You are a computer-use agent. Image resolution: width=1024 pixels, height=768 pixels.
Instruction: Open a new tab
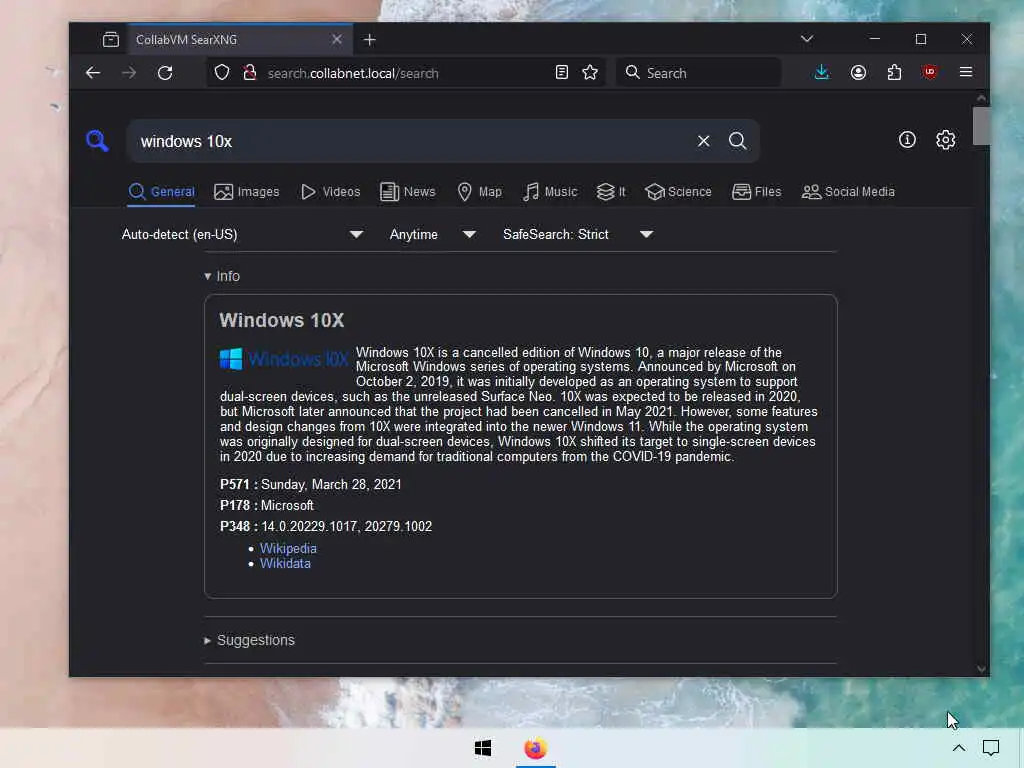370,40
